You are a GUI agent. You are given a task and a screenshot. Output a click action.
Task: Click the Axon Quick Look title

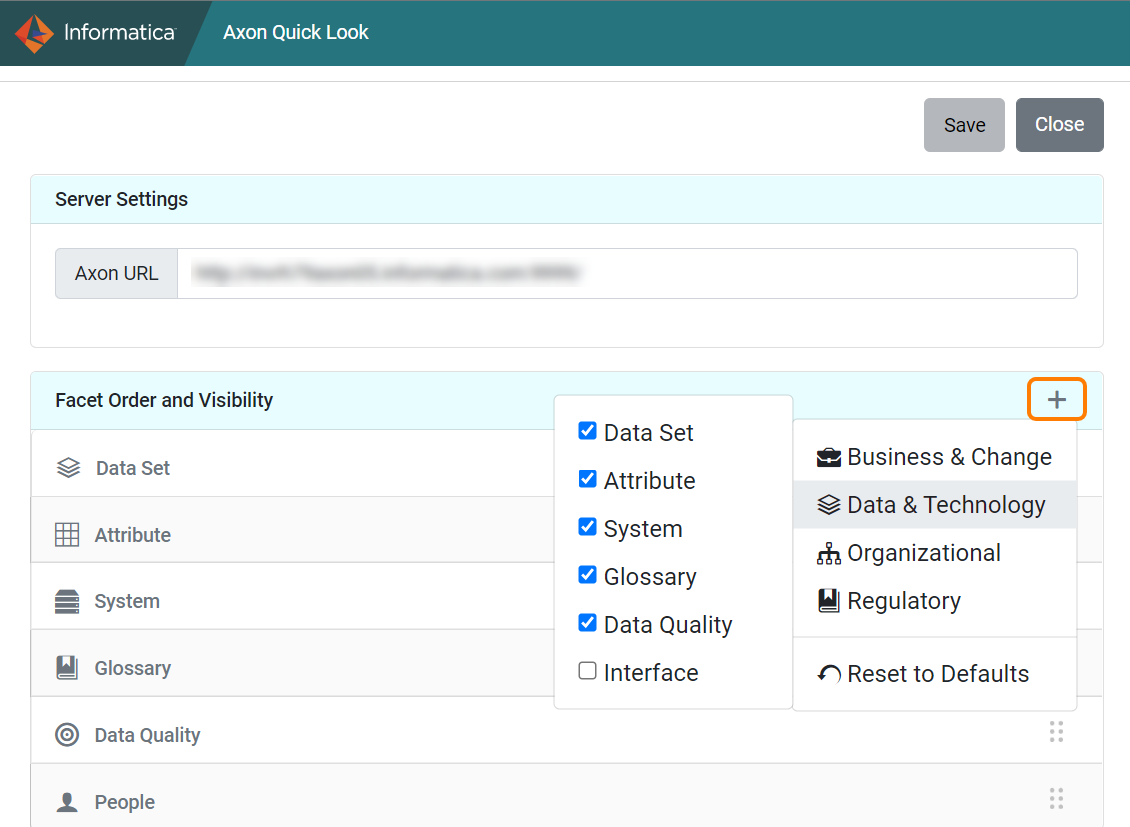click(x=295, y=32)
